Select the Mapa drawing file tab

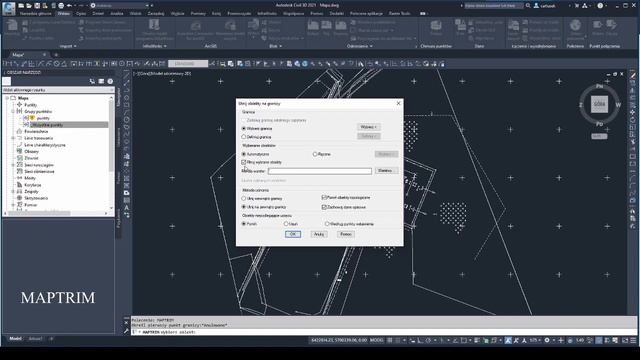pyautogui.click(x=18, y=55)
